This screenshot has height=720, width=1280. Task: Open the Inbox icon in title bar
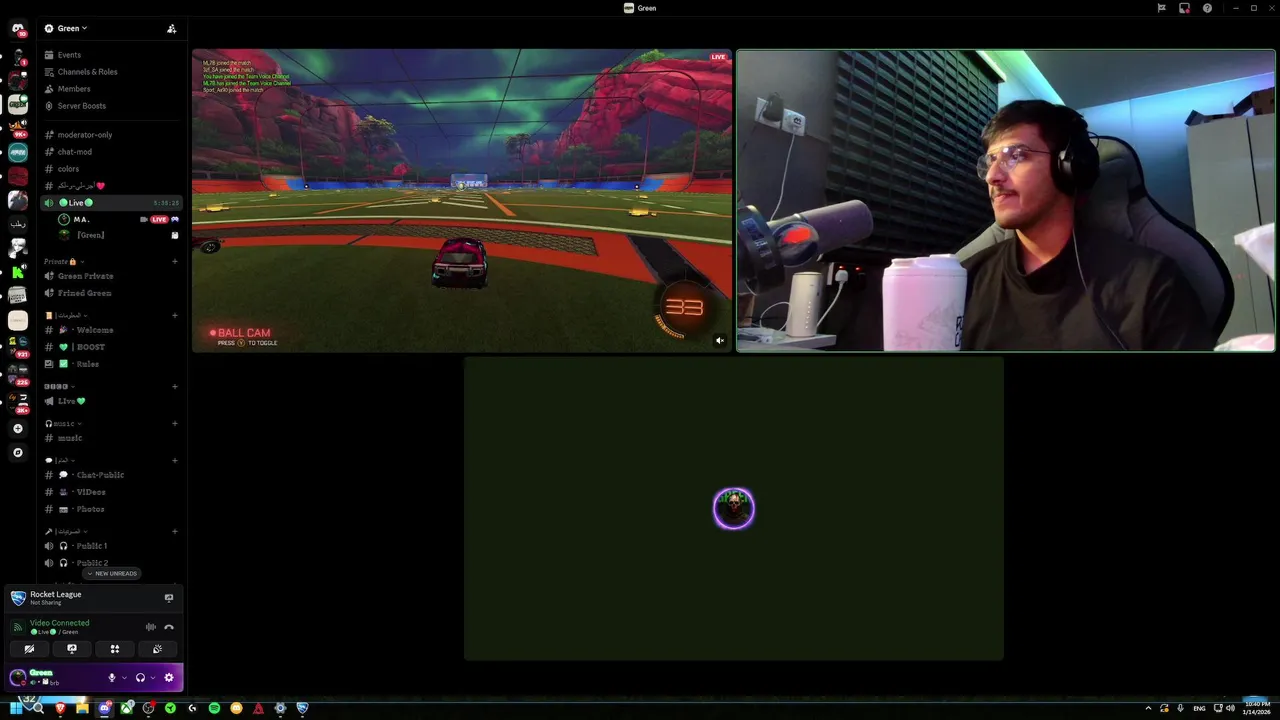[1184, 8]
